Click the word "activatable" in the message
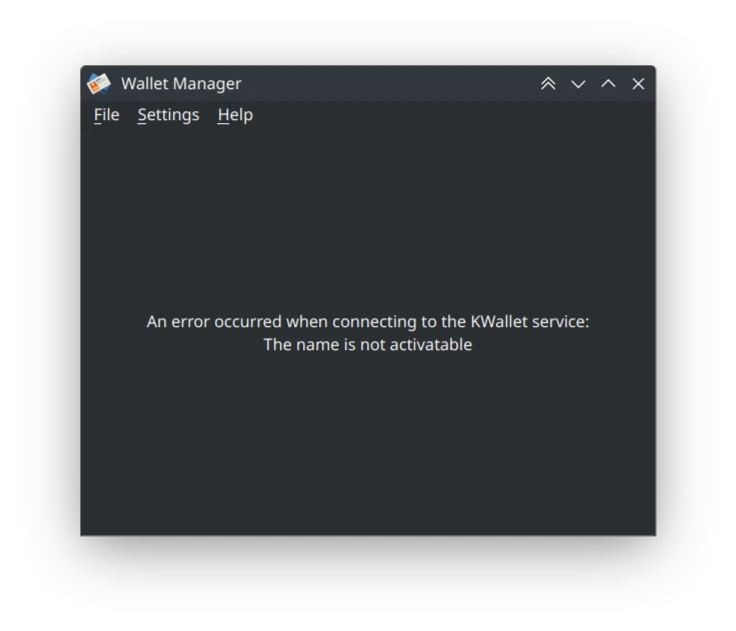The width and height of the screenshot is (736, 631). [x=430, y=345]
